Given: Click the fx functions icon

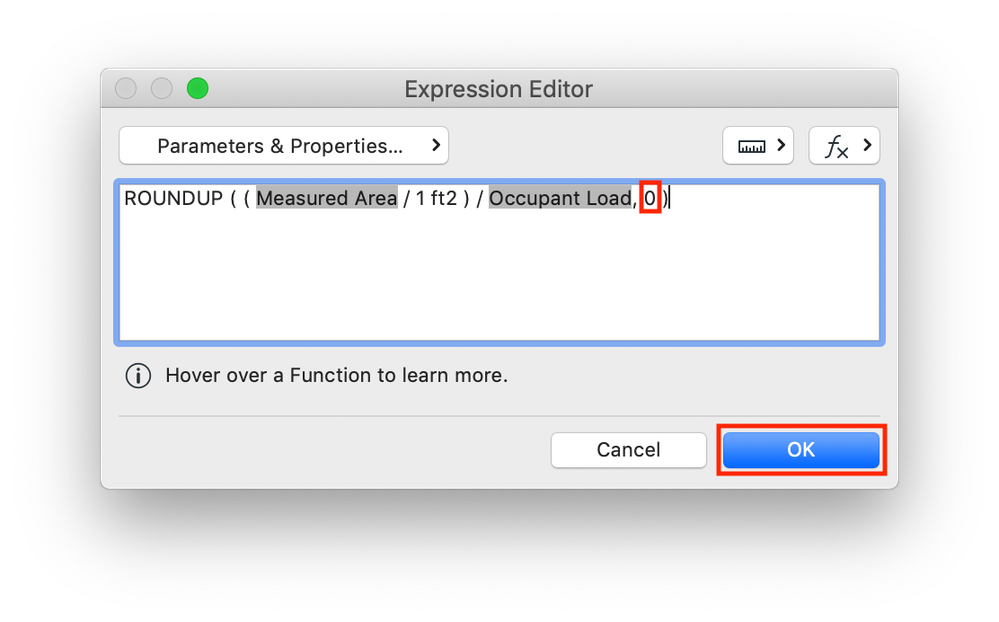Looking at the screenshot, I should pos(836,147).
